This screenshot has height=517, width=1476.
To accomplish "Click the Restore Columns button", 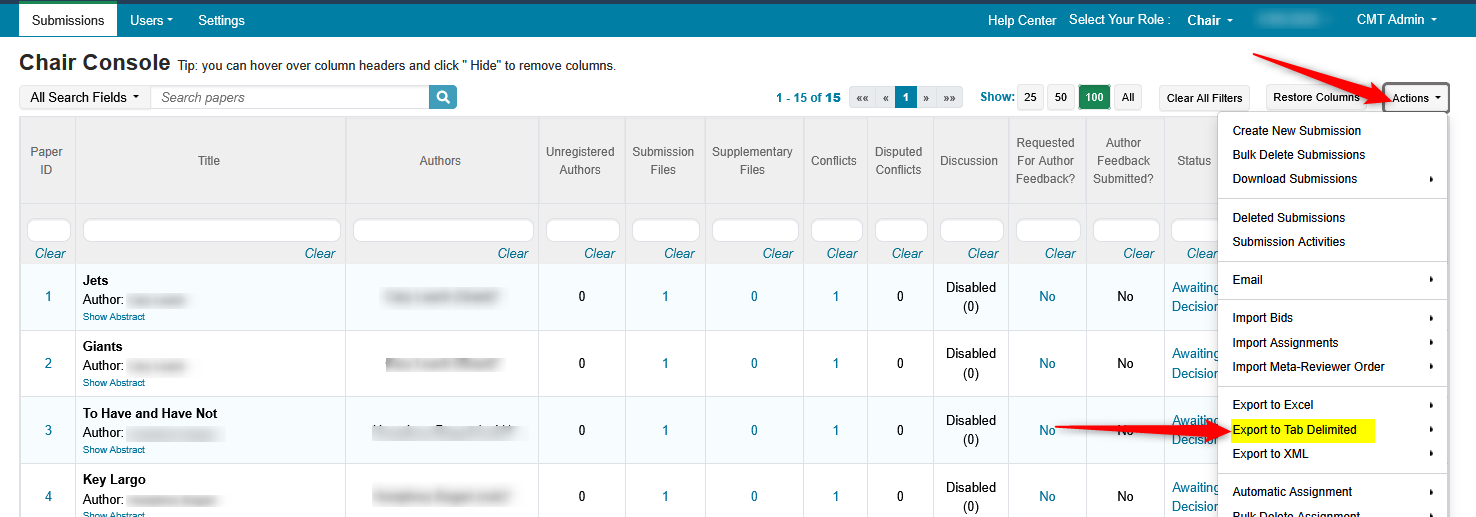I will 1316,97.
